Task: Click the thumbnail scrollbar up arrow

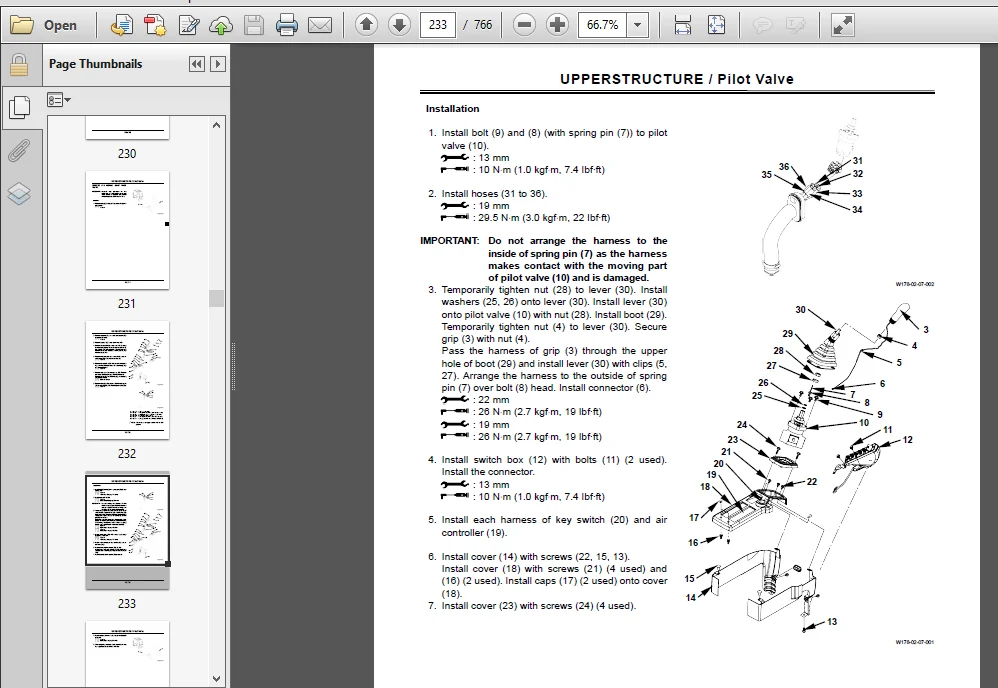Action: click(x=216, y=125)
